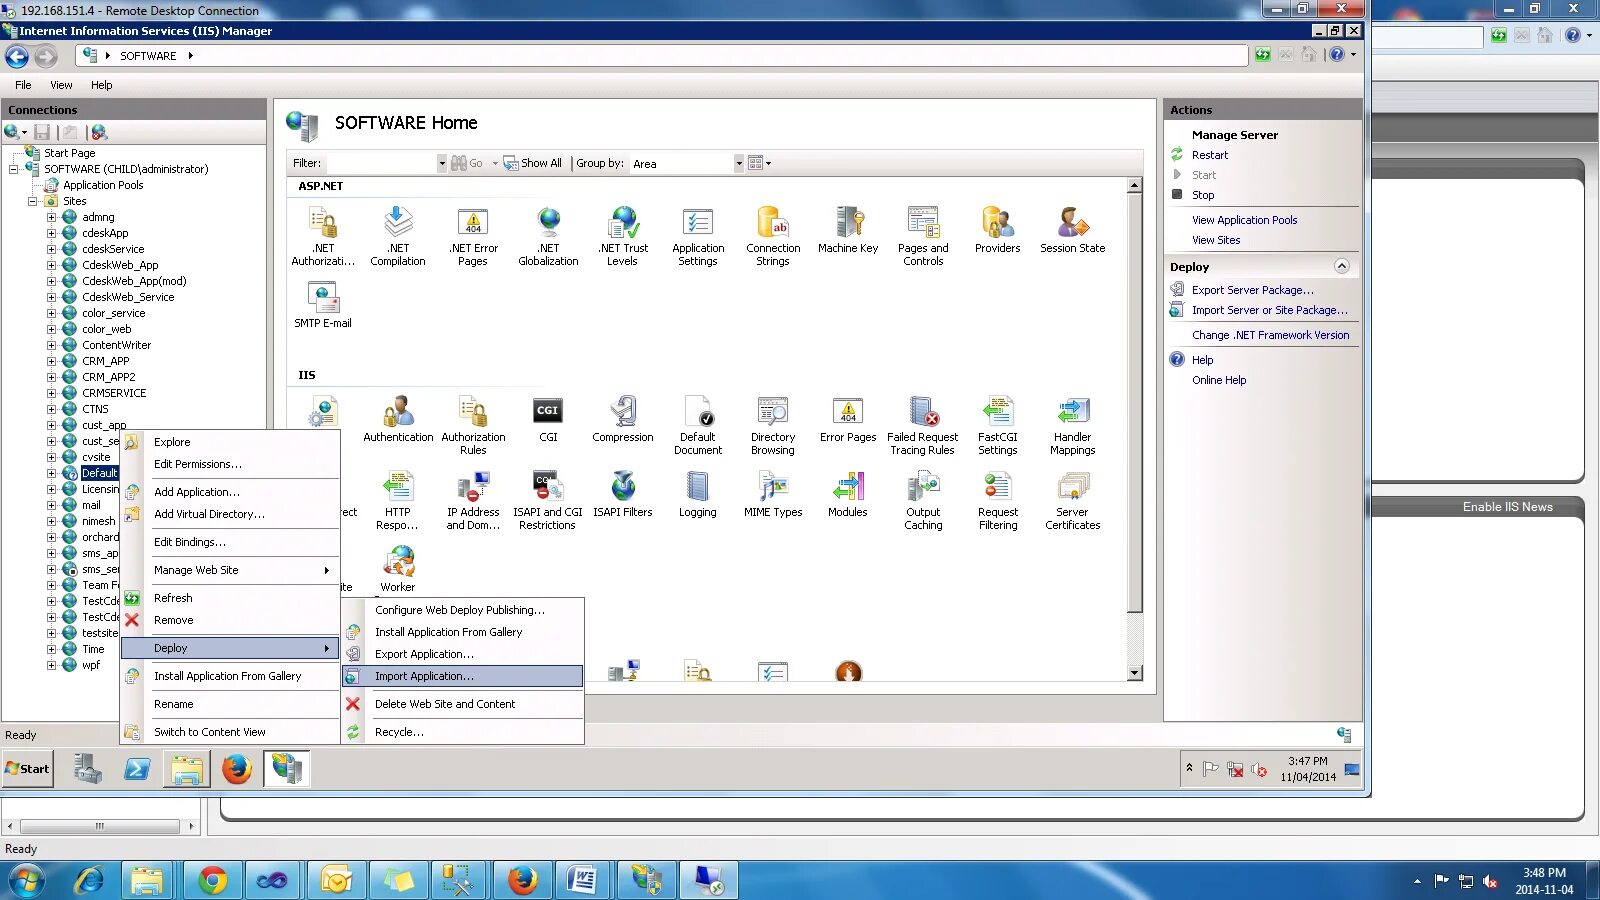This screenshot has height=900, width=1600.
Task: Open Firefox on the remote taskbar
Action: [x=237, y=769]
